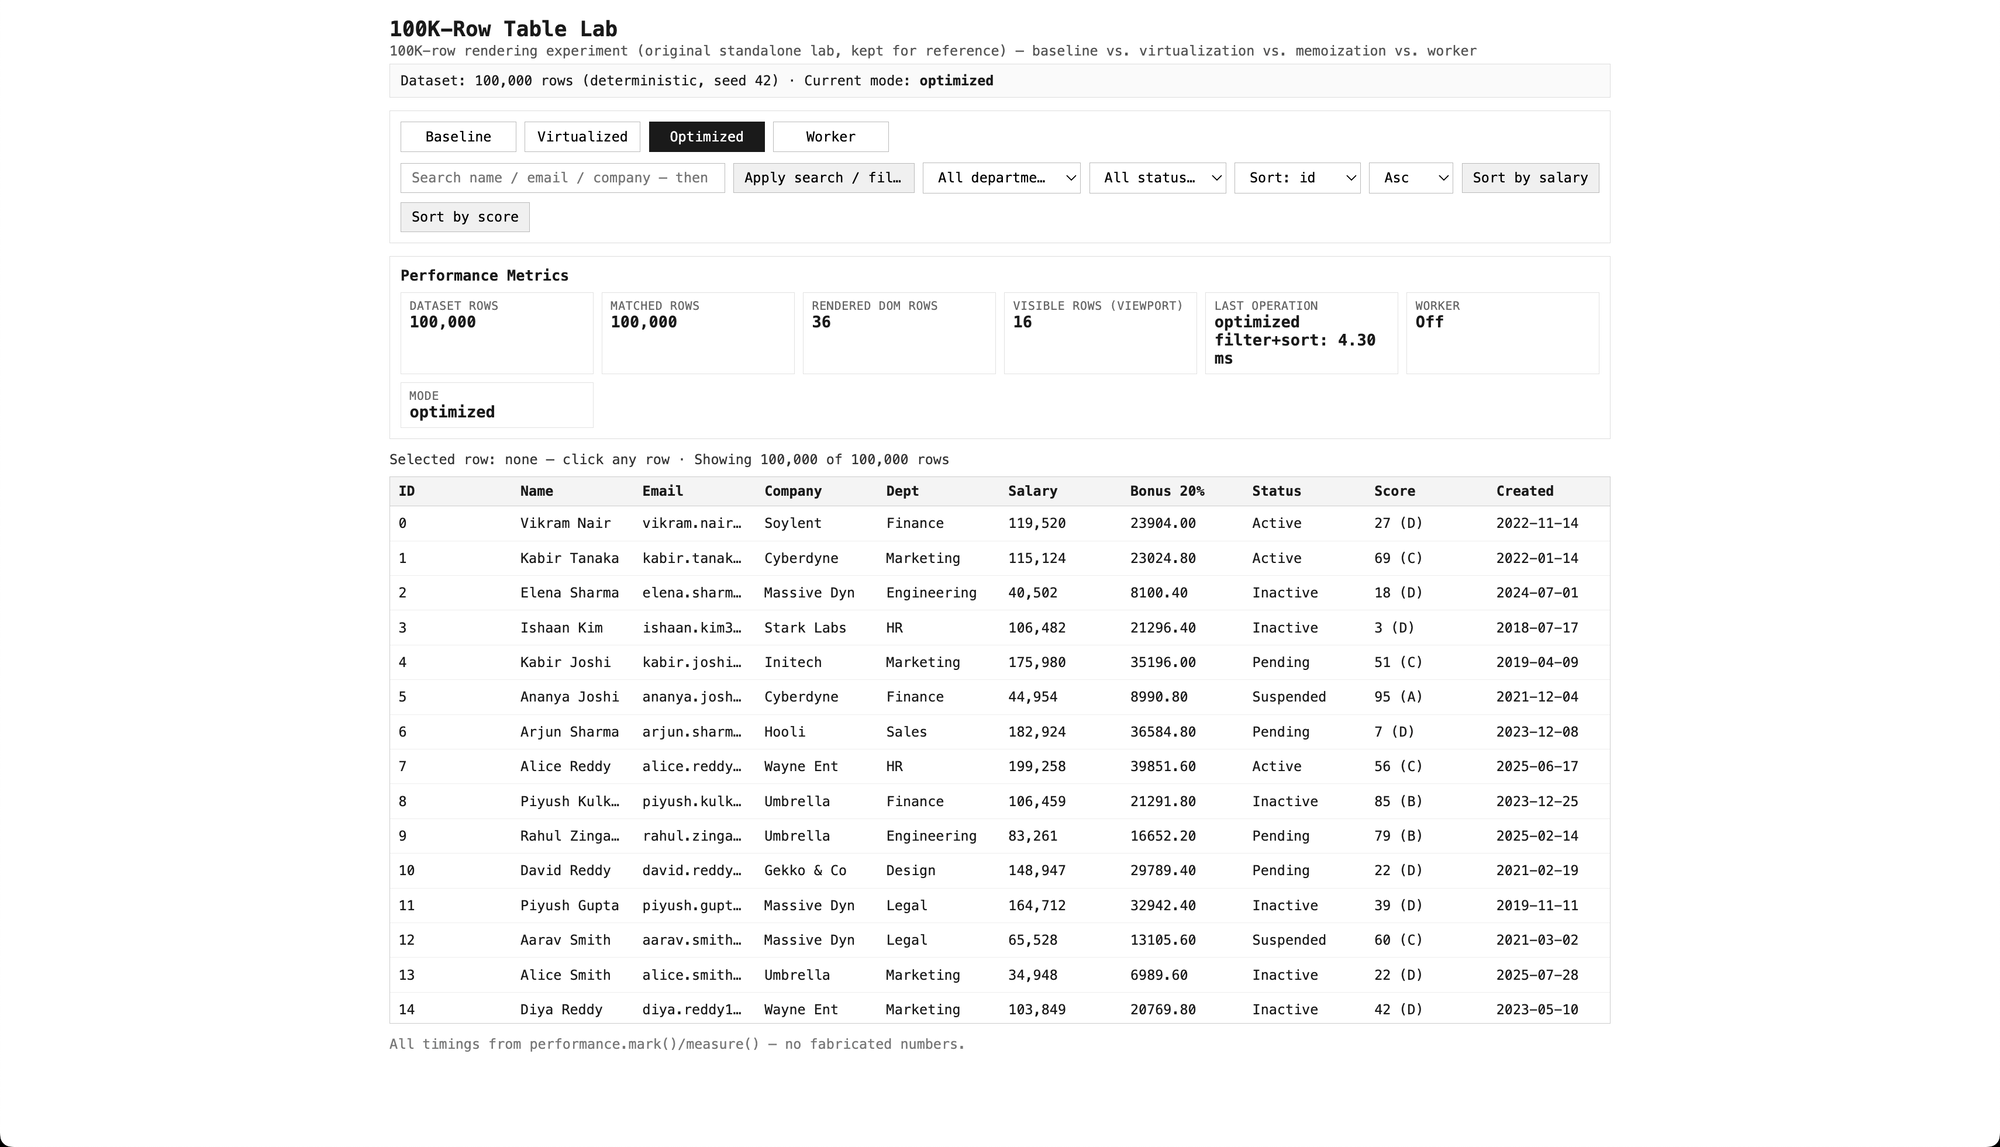Open the All statuses dropdown
Image resolution: width=2000 pixels, height=1147 pixels.
[x=1157, y=178]
